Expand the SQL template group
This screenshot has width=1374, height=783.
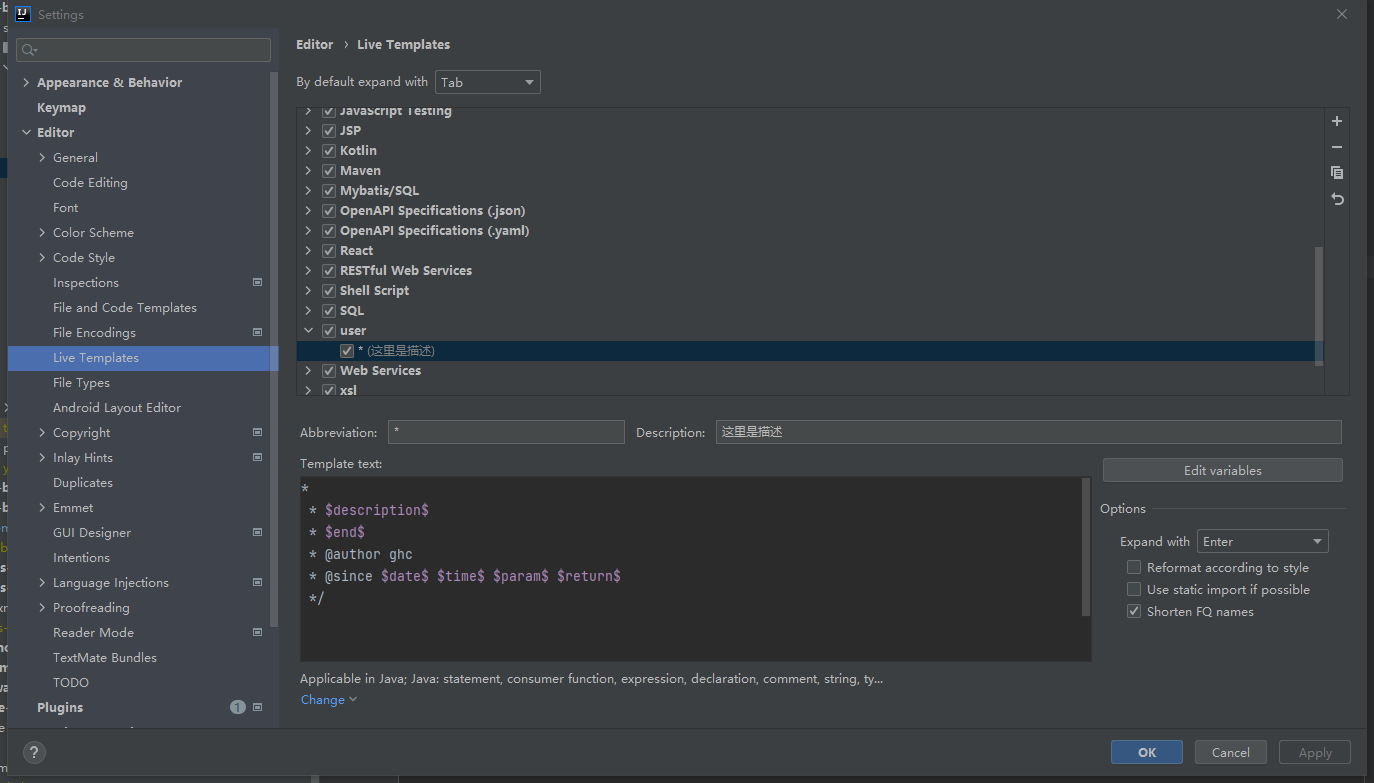pyautogui.click(x=309, y=311)
